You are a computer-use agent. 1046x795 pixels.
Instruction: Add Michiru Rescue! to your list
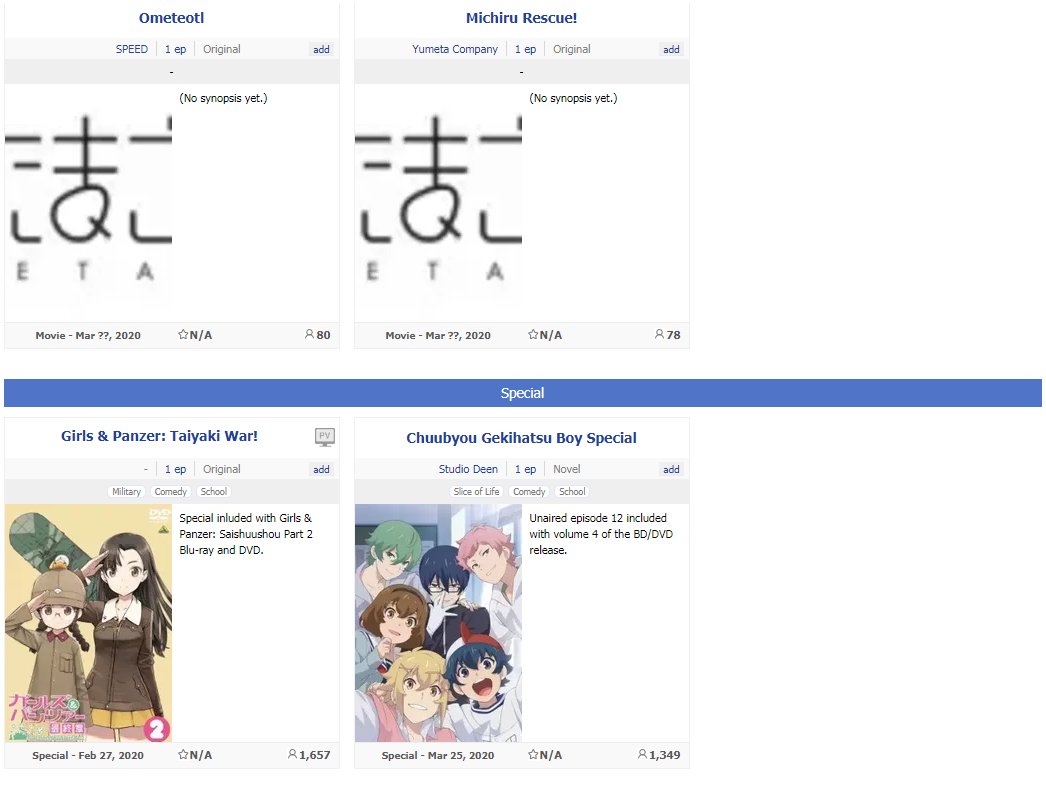[671, 49]
